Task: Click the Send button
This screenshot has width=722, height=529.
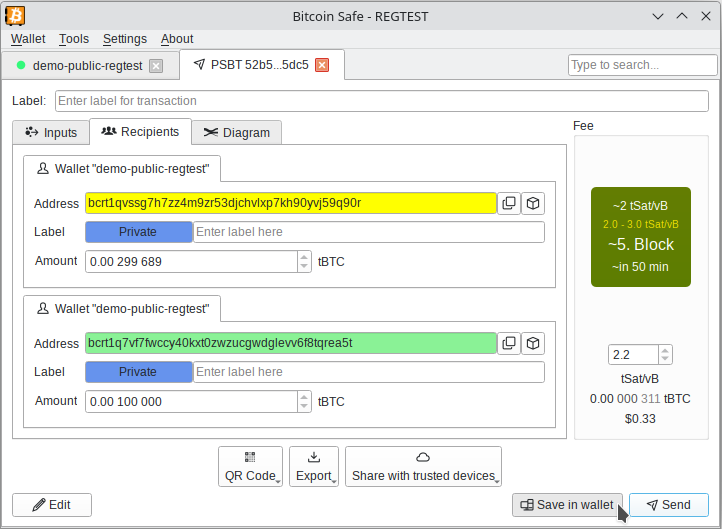Action: pos(669,505)
